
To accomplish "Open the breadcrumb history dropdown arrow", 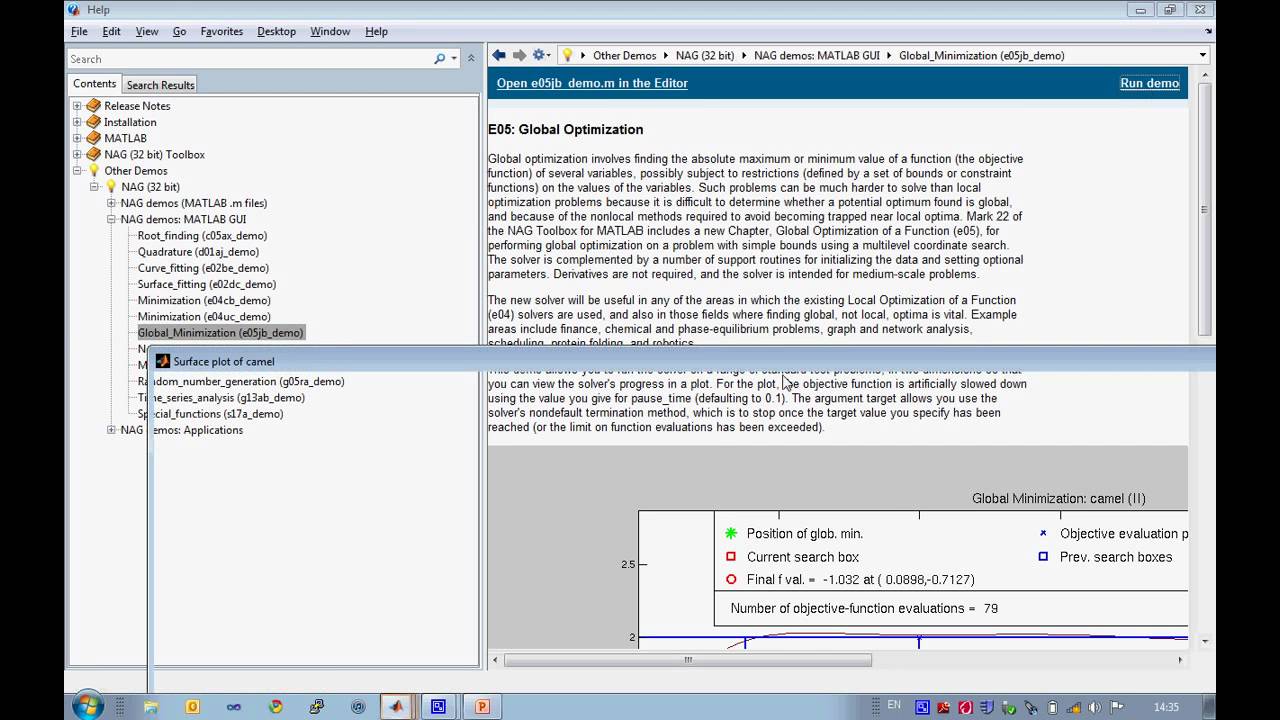I will [1202, 55].
